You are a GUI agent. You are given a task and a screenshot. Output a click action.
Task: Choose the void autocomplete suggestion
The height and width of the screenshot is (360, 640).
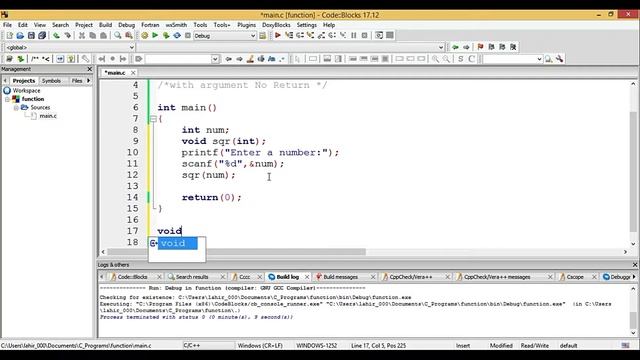tap(178, 243)
